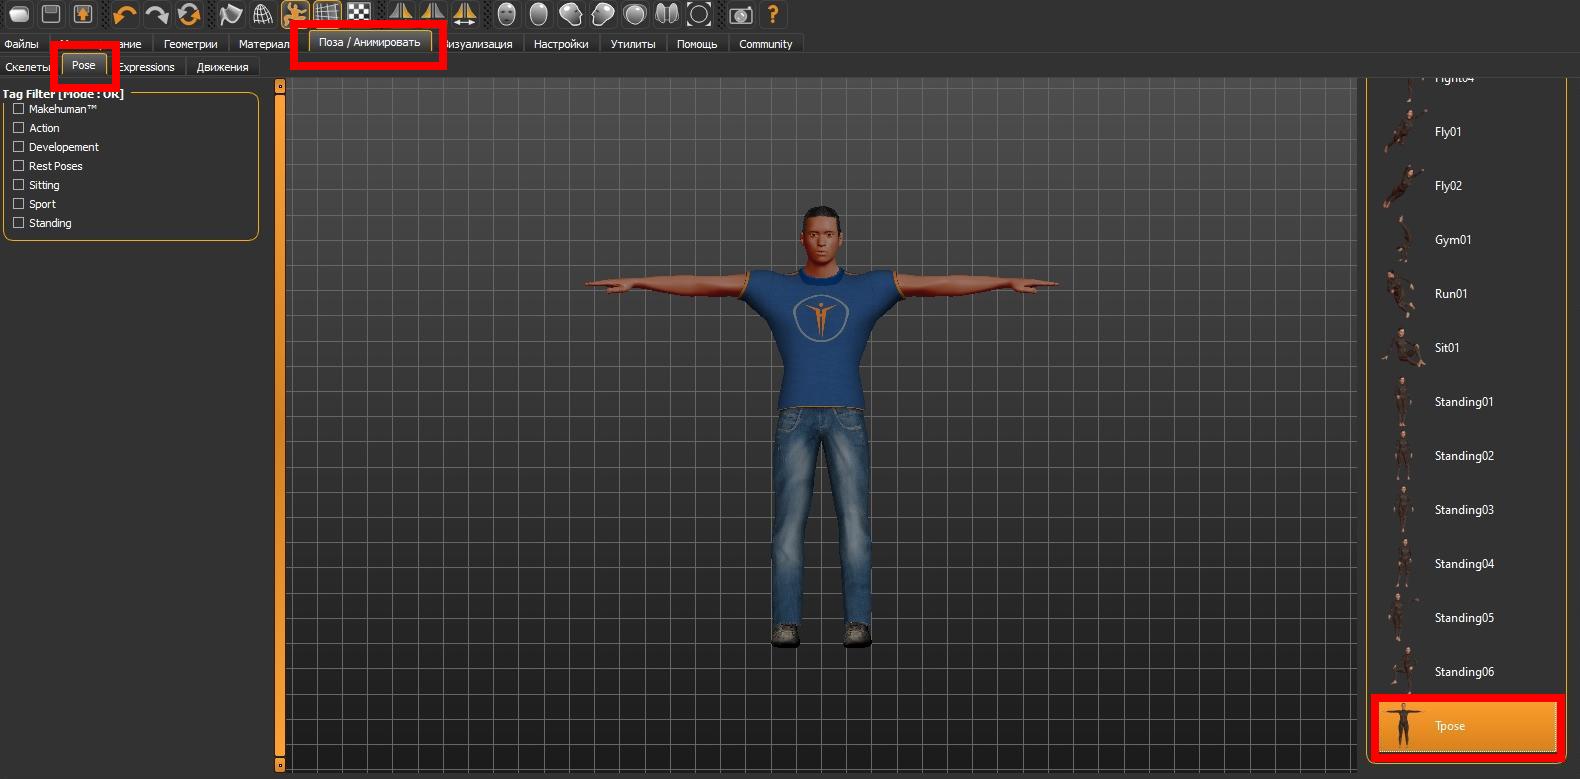This screenshot has height=779, width=1580.
Task: Check the Rest Poses tag filter
Action: (x=18, y=166)
